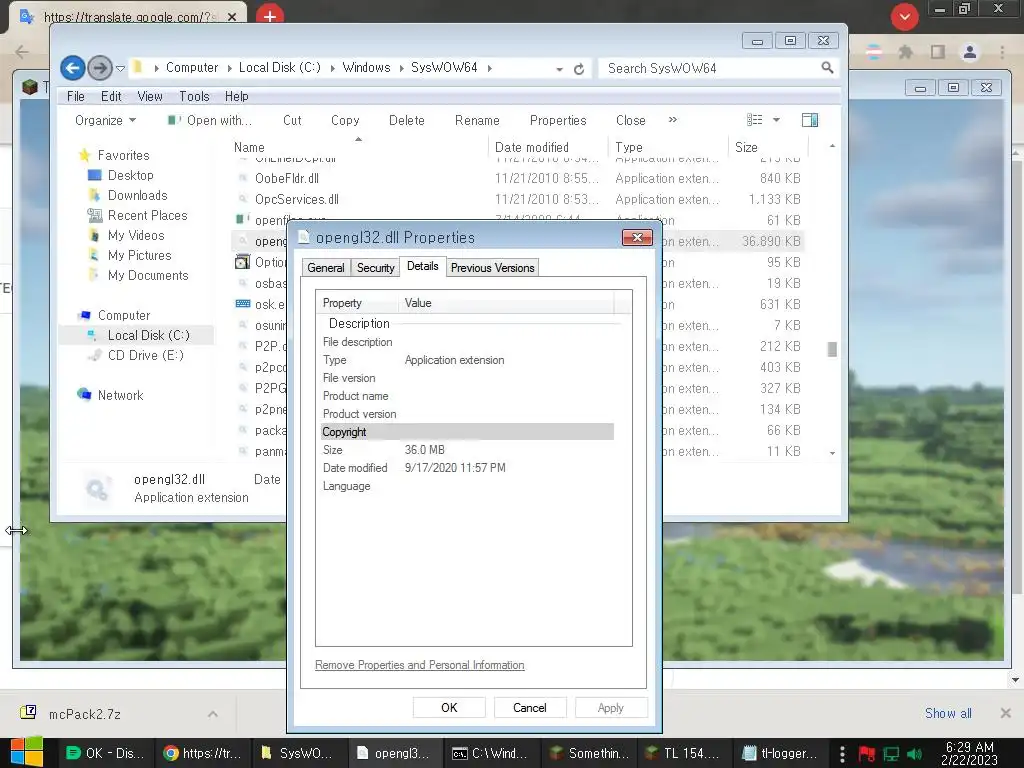
Task: Toggle Chrome side panel icon
Action: [938, 52]
